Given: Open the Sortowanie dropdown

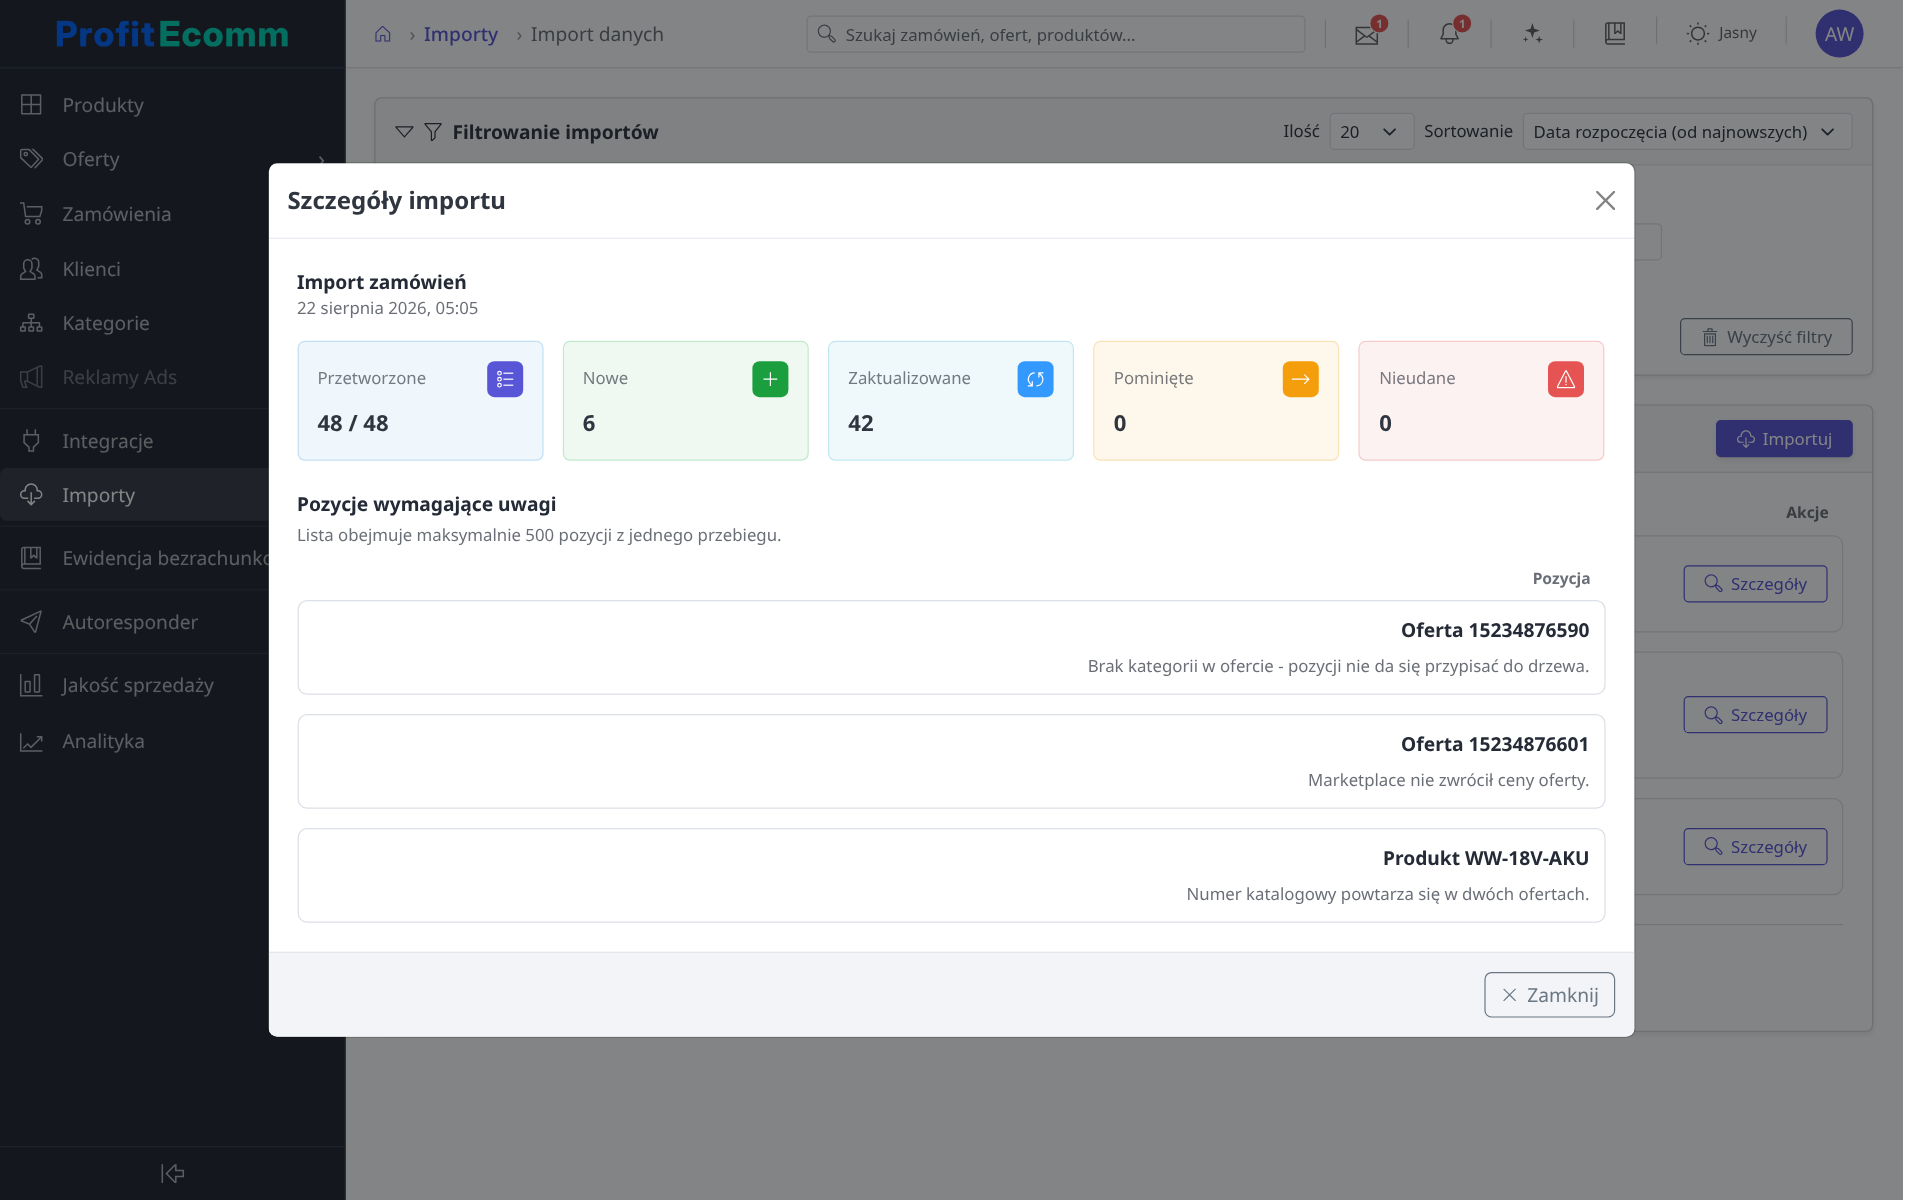Looking at the screenshot, I should 1687,132.
